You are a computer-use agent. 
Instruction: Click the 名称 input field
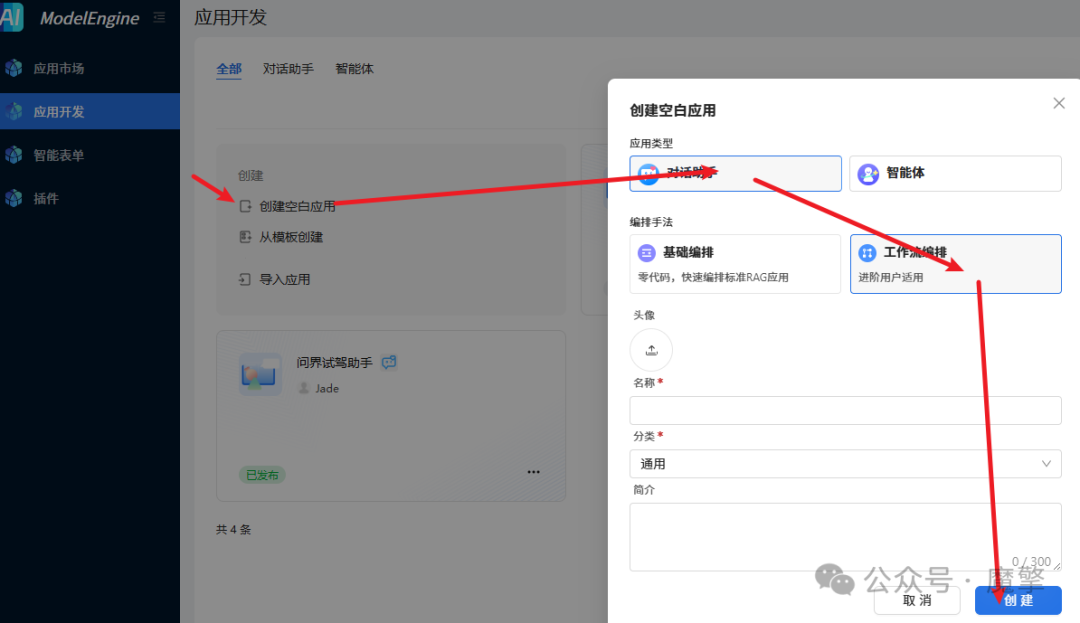click(x=845, y=410)
